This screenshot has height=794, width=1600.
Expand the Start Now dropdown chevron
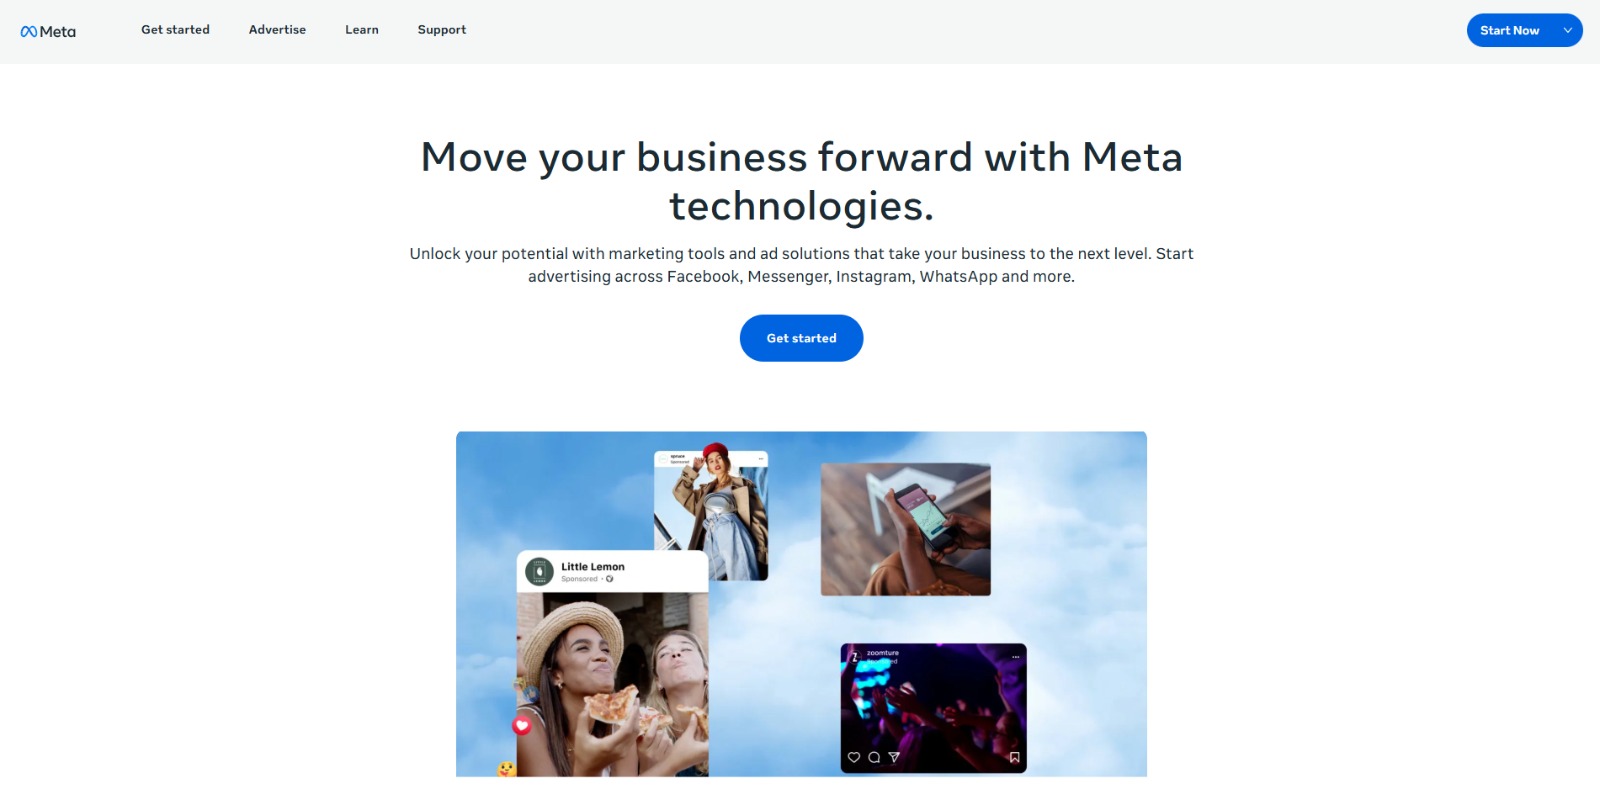point(1568,31)
